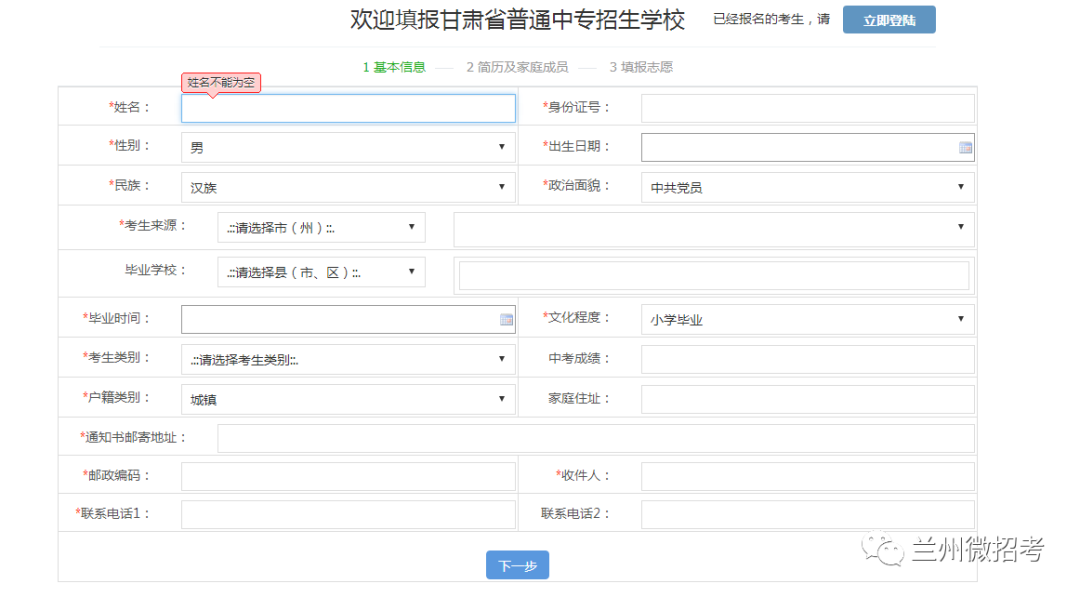Open the 出生日期 calendar picker icon
The image size is (1080, 597).
click(x=965, y=147)
